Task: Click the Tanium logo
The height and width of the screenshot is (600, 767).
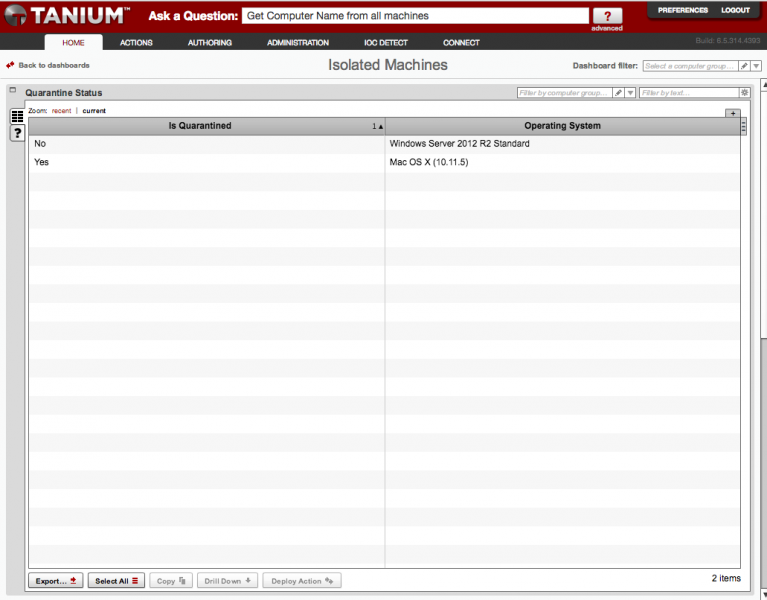Action: [68, 16]
